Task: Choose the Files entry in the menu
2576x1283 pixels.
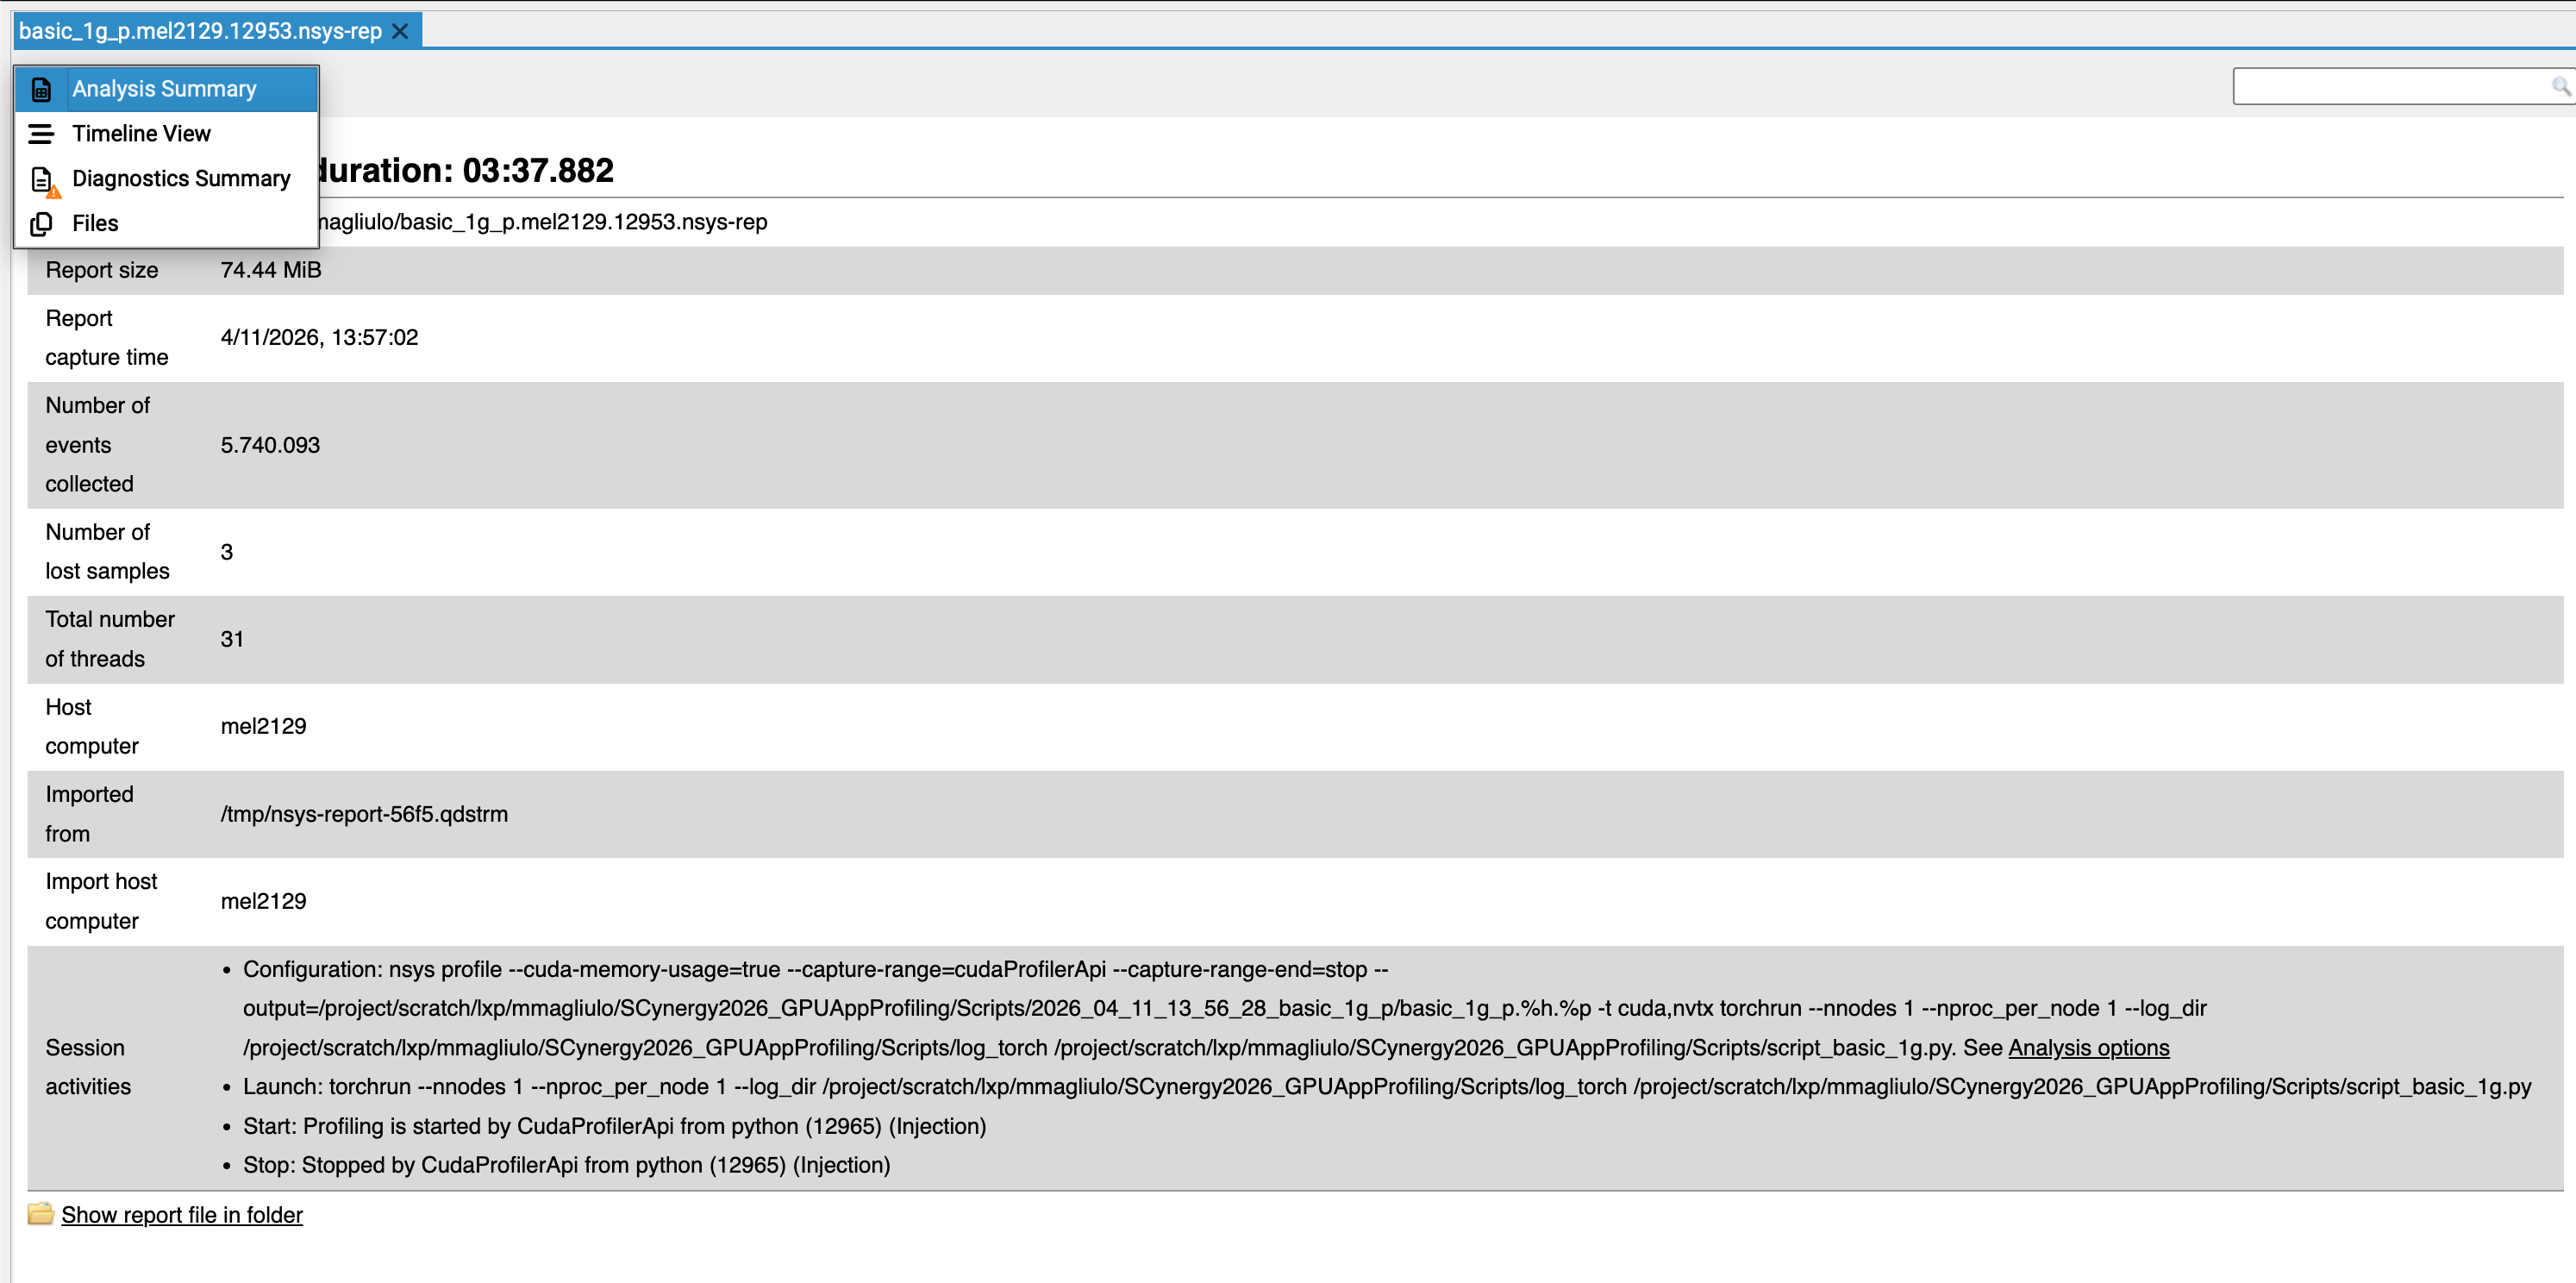Action: click(x=95, y=224)
